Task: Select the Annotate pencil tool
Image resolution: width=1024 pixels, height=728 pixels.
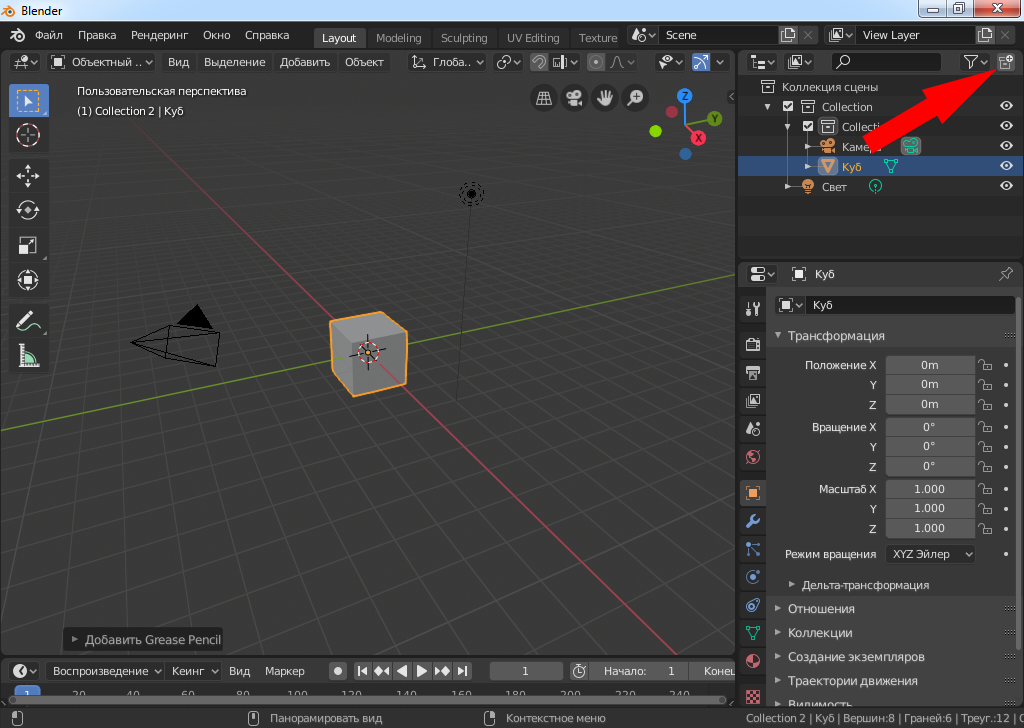Action: tap(28, 321)
